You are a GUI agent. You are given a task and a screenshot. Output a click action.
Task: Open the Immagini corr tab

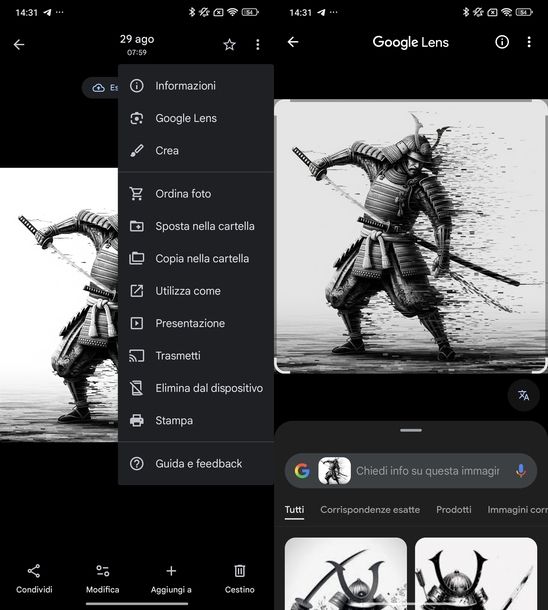[517, 510]
